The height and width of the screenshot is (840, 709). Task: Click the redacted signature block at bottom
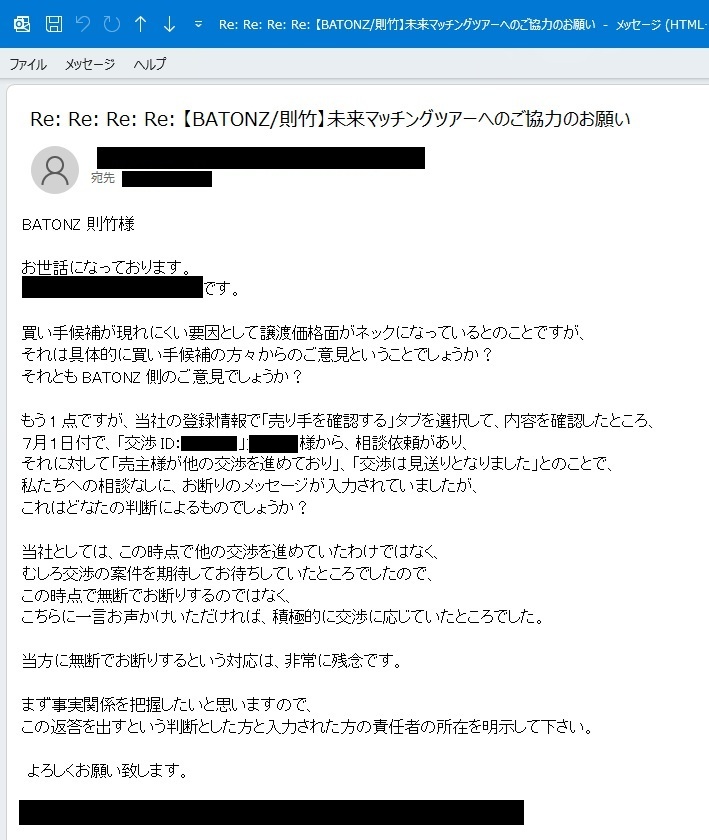[x=271, y=812]
